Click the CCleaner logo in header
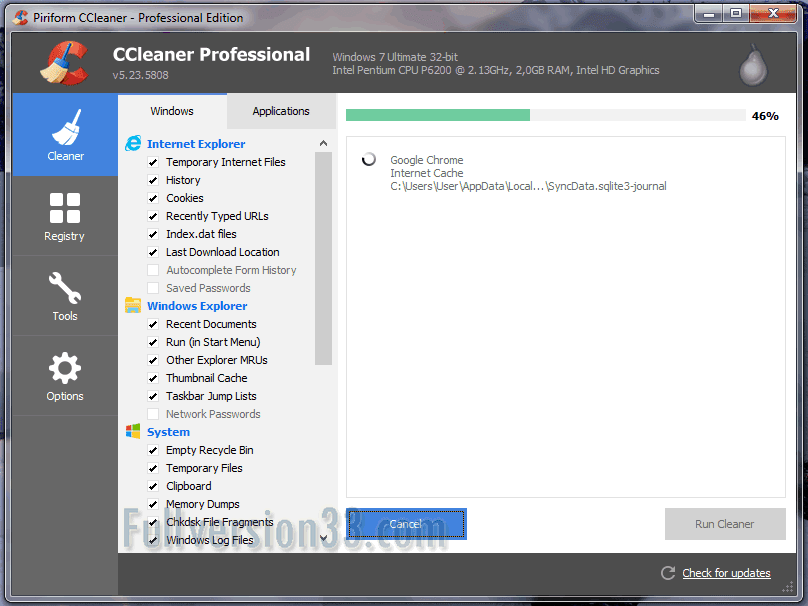808x606 pixels. tap(65, 63)
